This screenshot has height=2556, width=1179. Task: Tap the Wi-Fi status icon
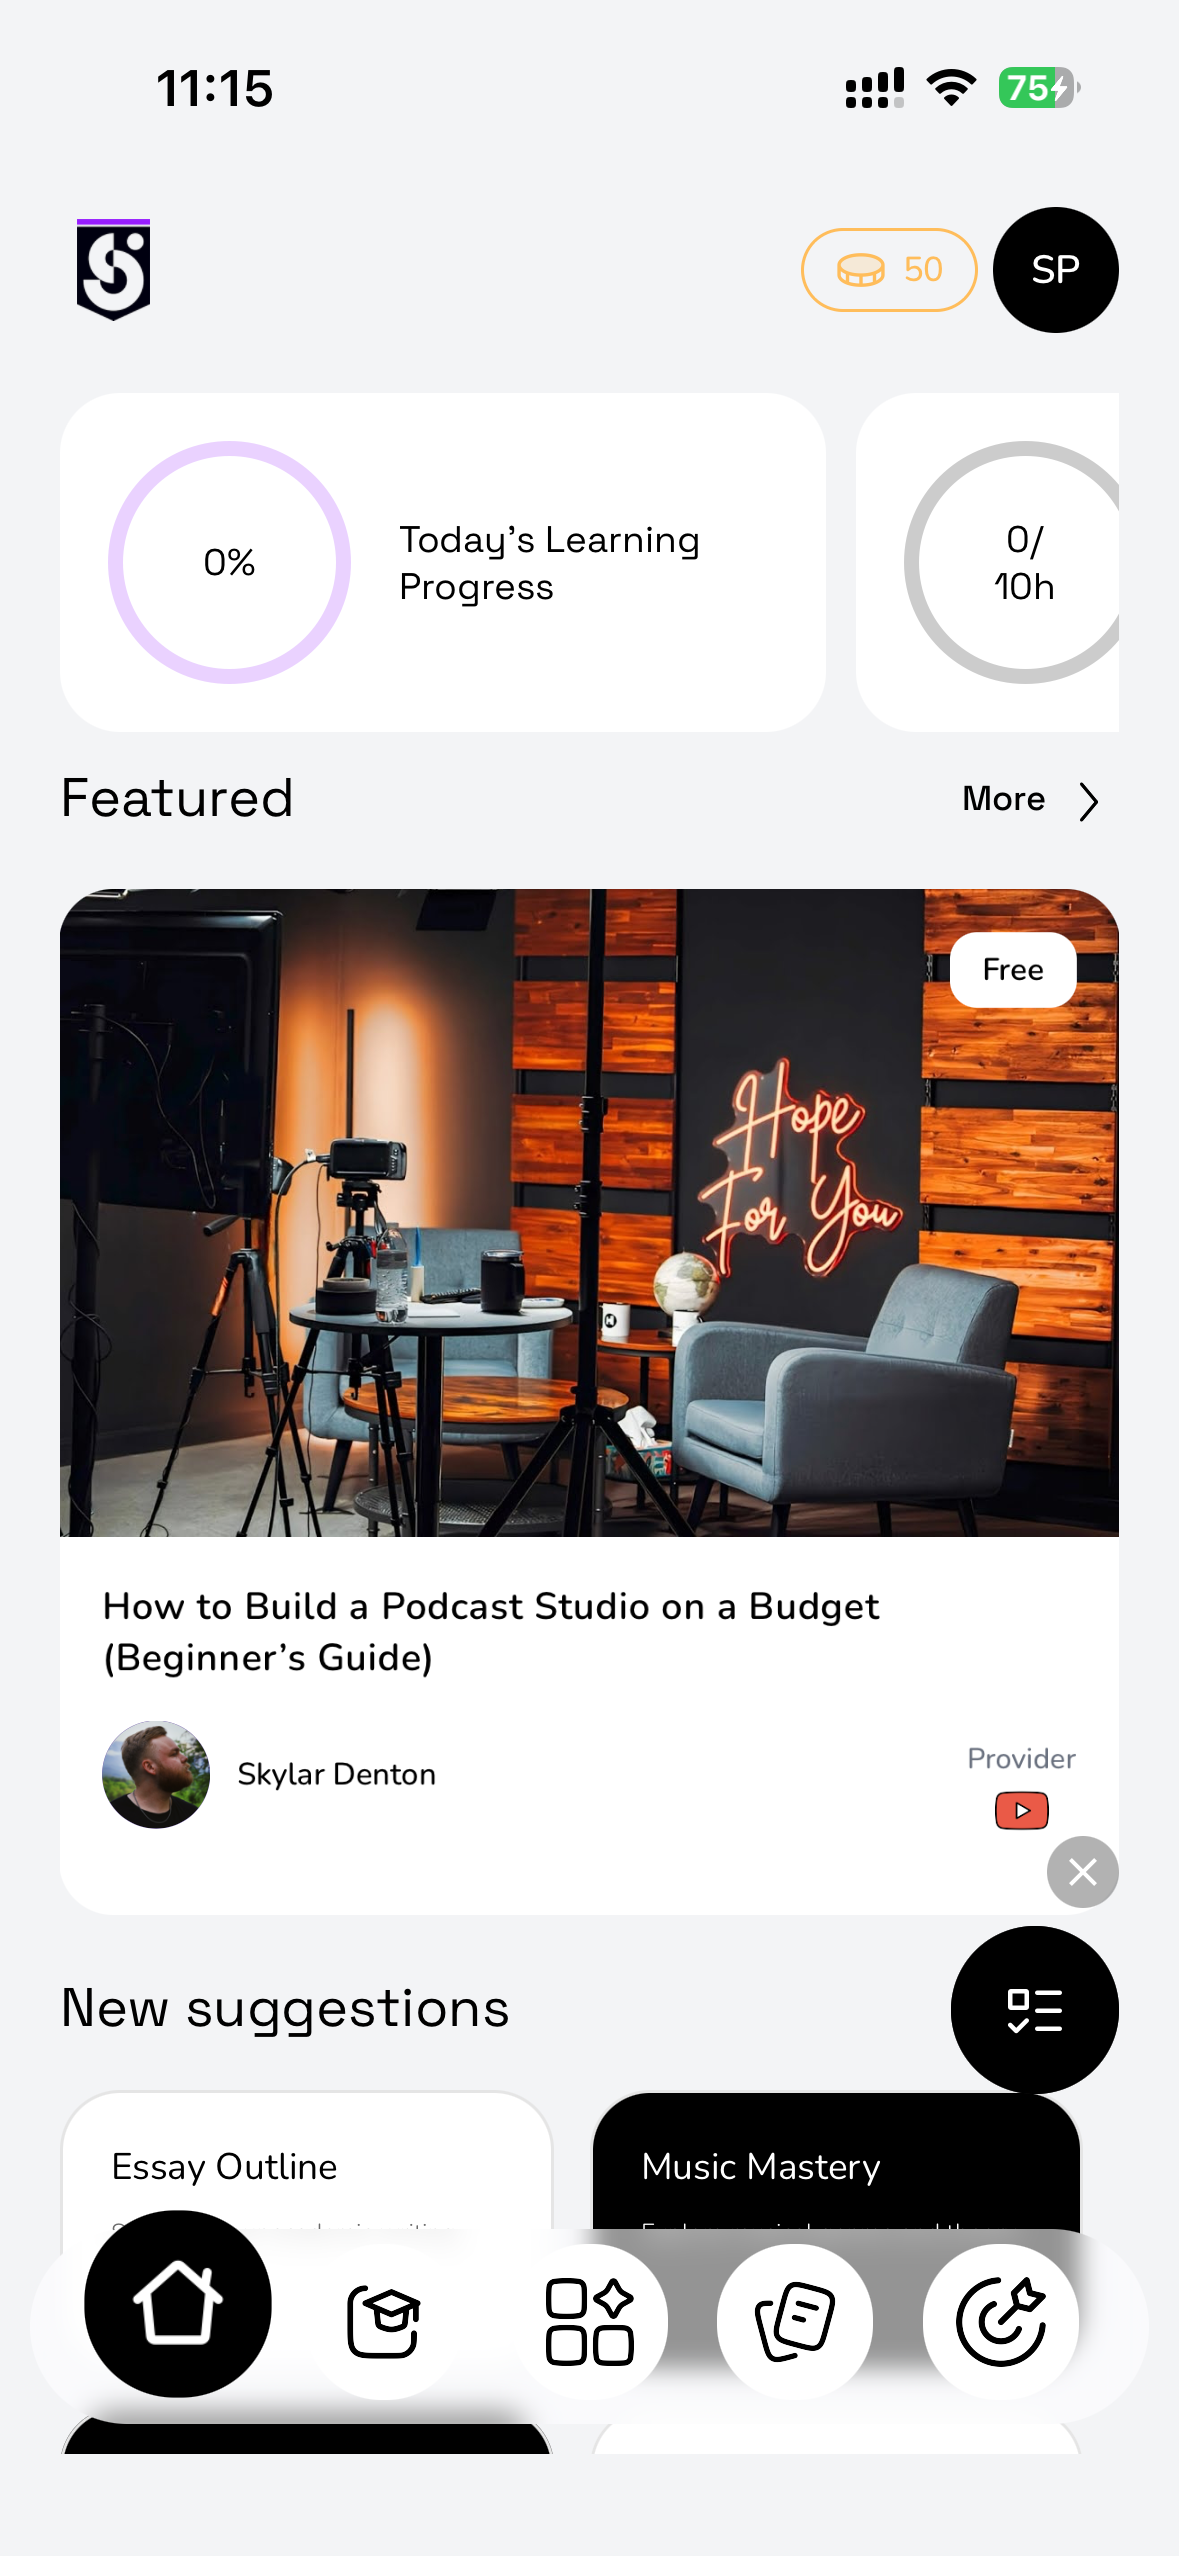point(952,88)
